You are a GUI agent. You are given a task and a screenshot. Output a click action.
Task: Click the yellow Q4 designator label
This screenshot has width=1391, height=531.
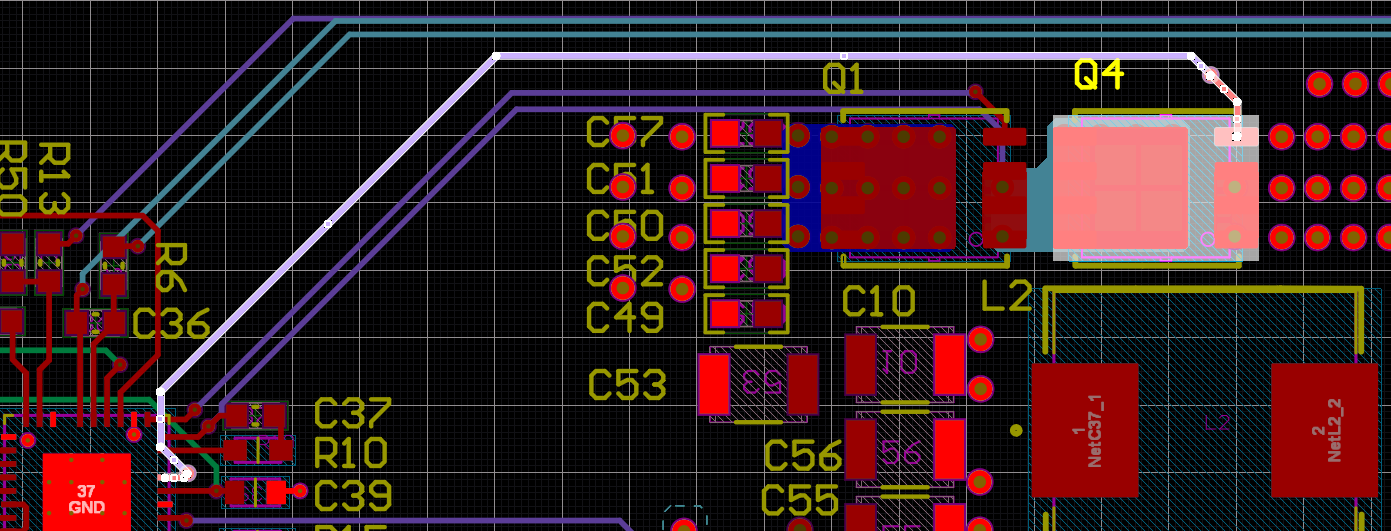pos(1098,74)
